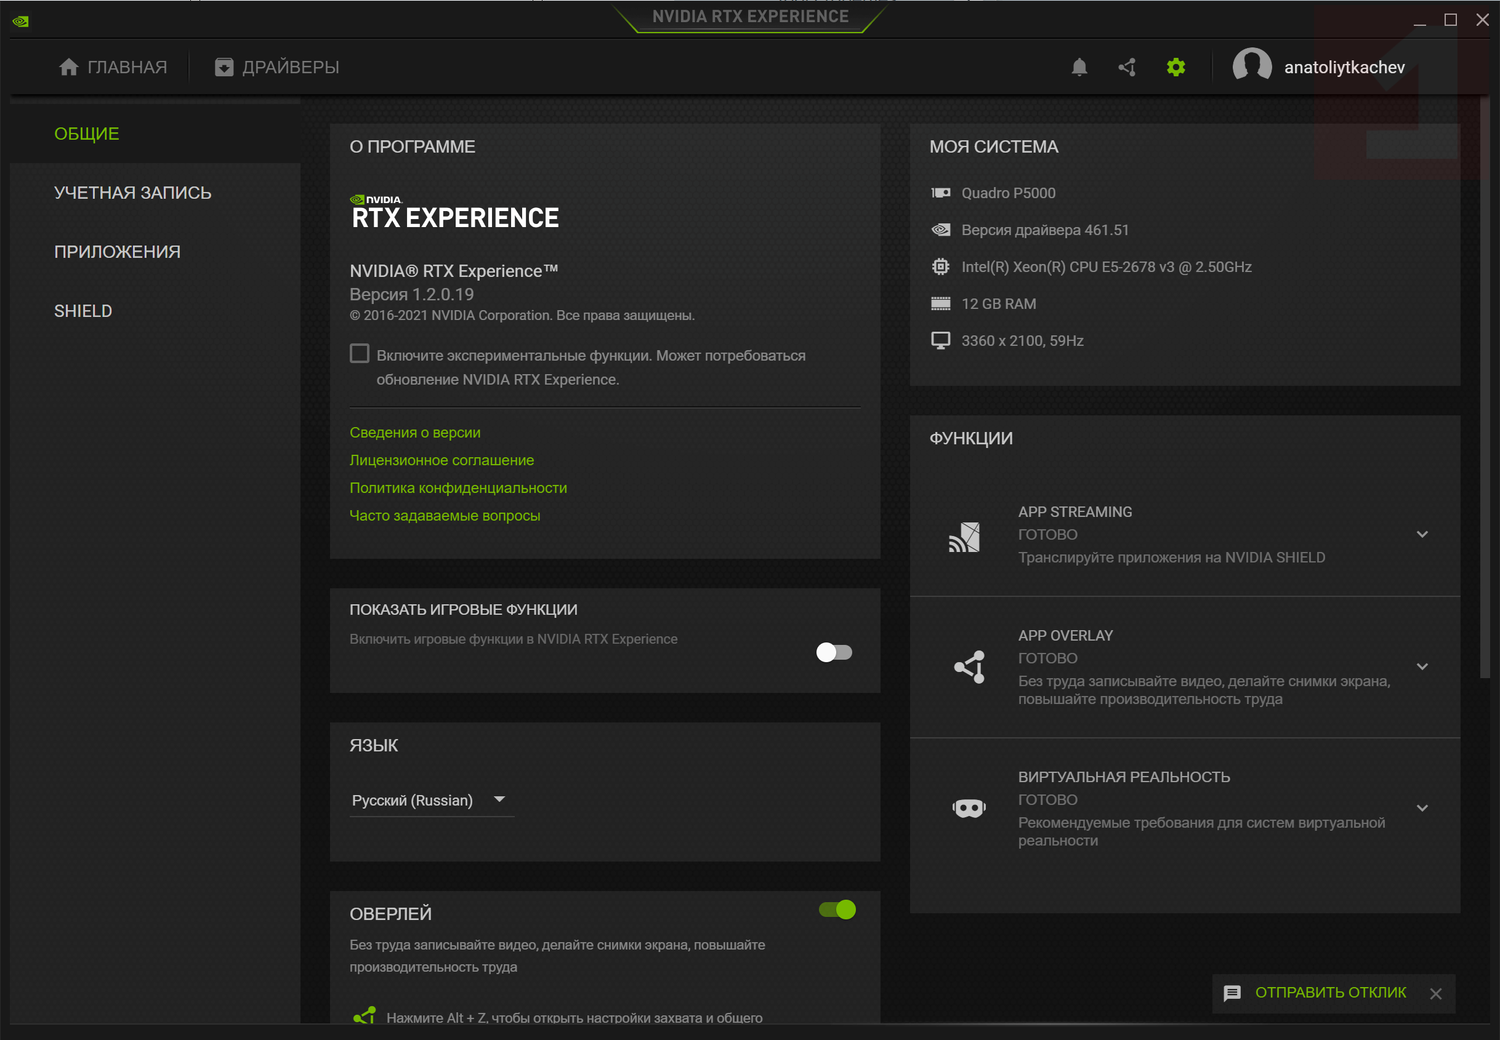Click the 3360 x 2100, 59Hz text
This screenshot has height=1040, width=1500.
point(1023,341)
